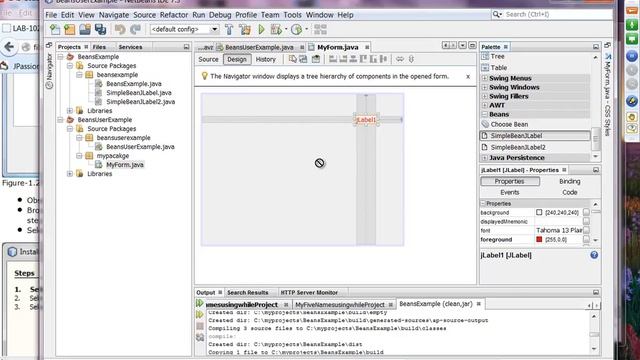Toggle Connection Mode in the form designer
Screen dimensions: 640x360
pos(303,59)
